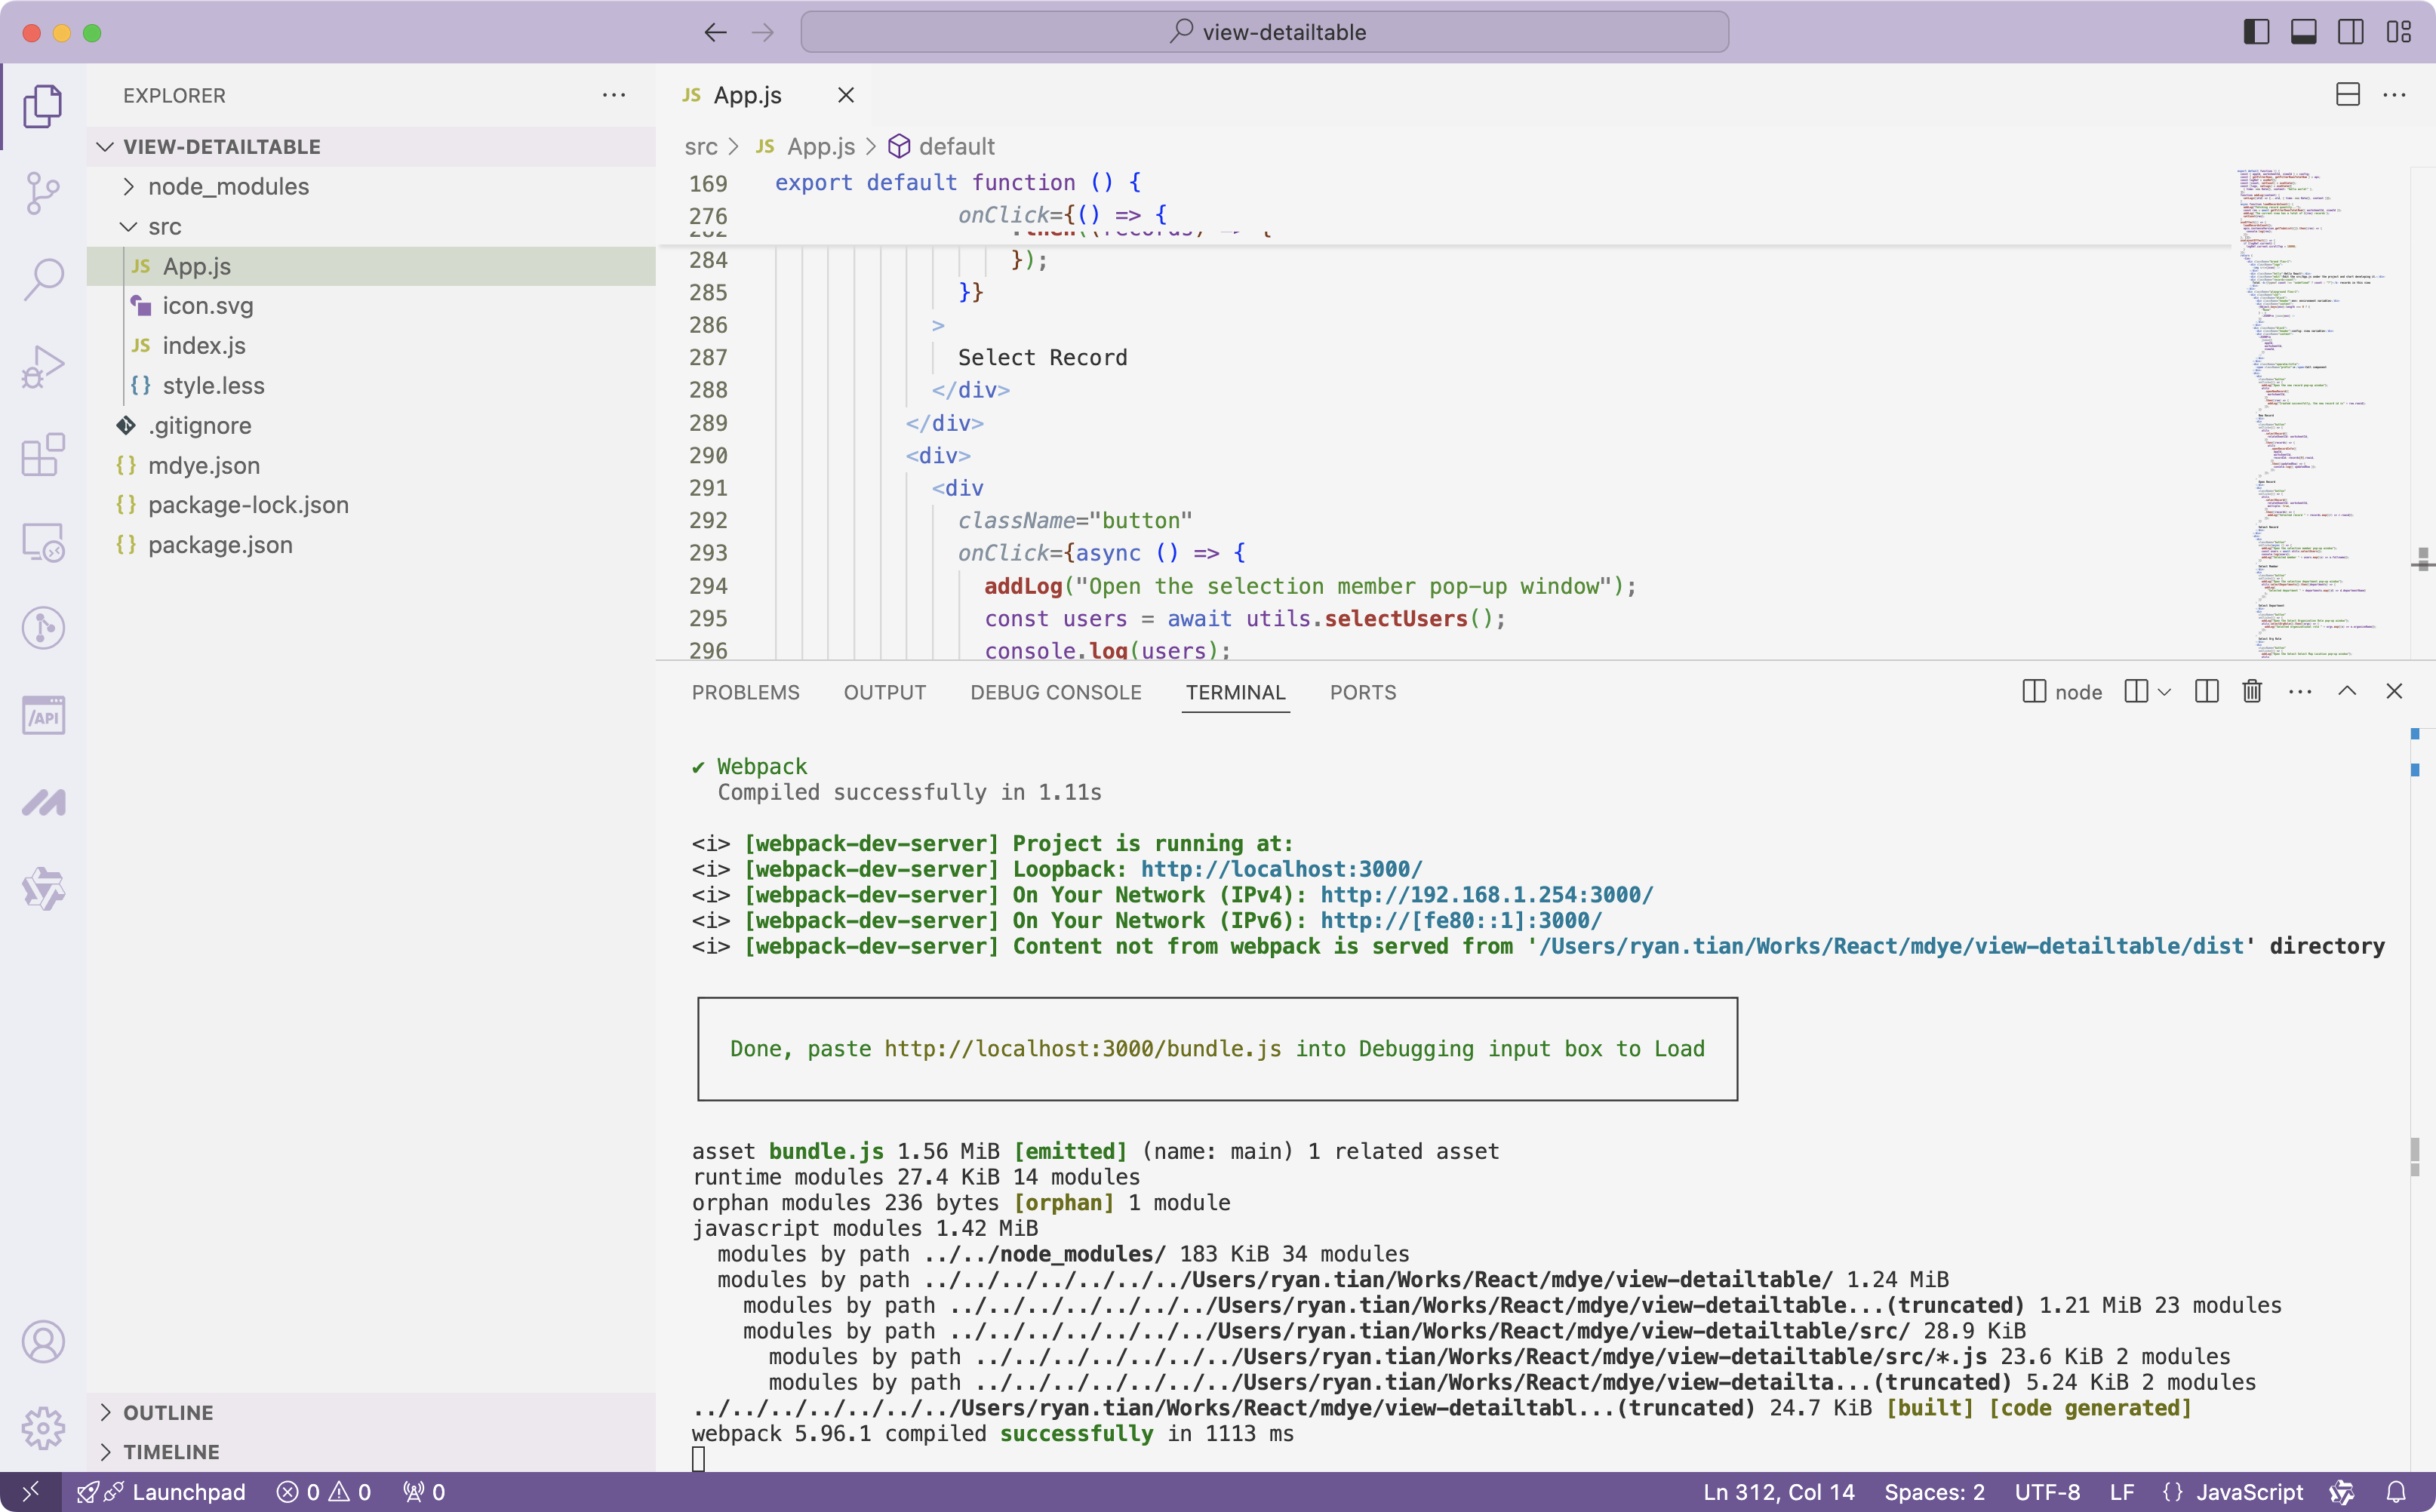
Task: Open style.less in explorer
Action: pyautogui.click(x=371, y=386)
